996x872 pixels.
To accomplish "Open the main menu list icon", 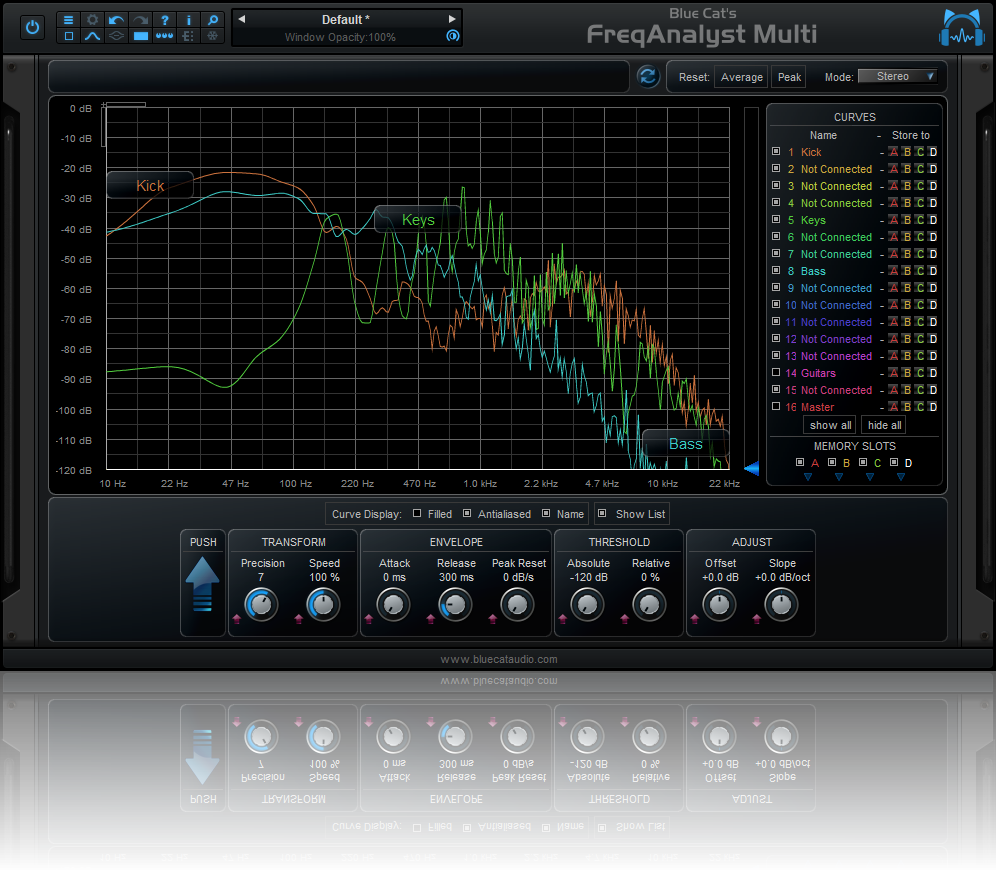I will pos(69,19).
